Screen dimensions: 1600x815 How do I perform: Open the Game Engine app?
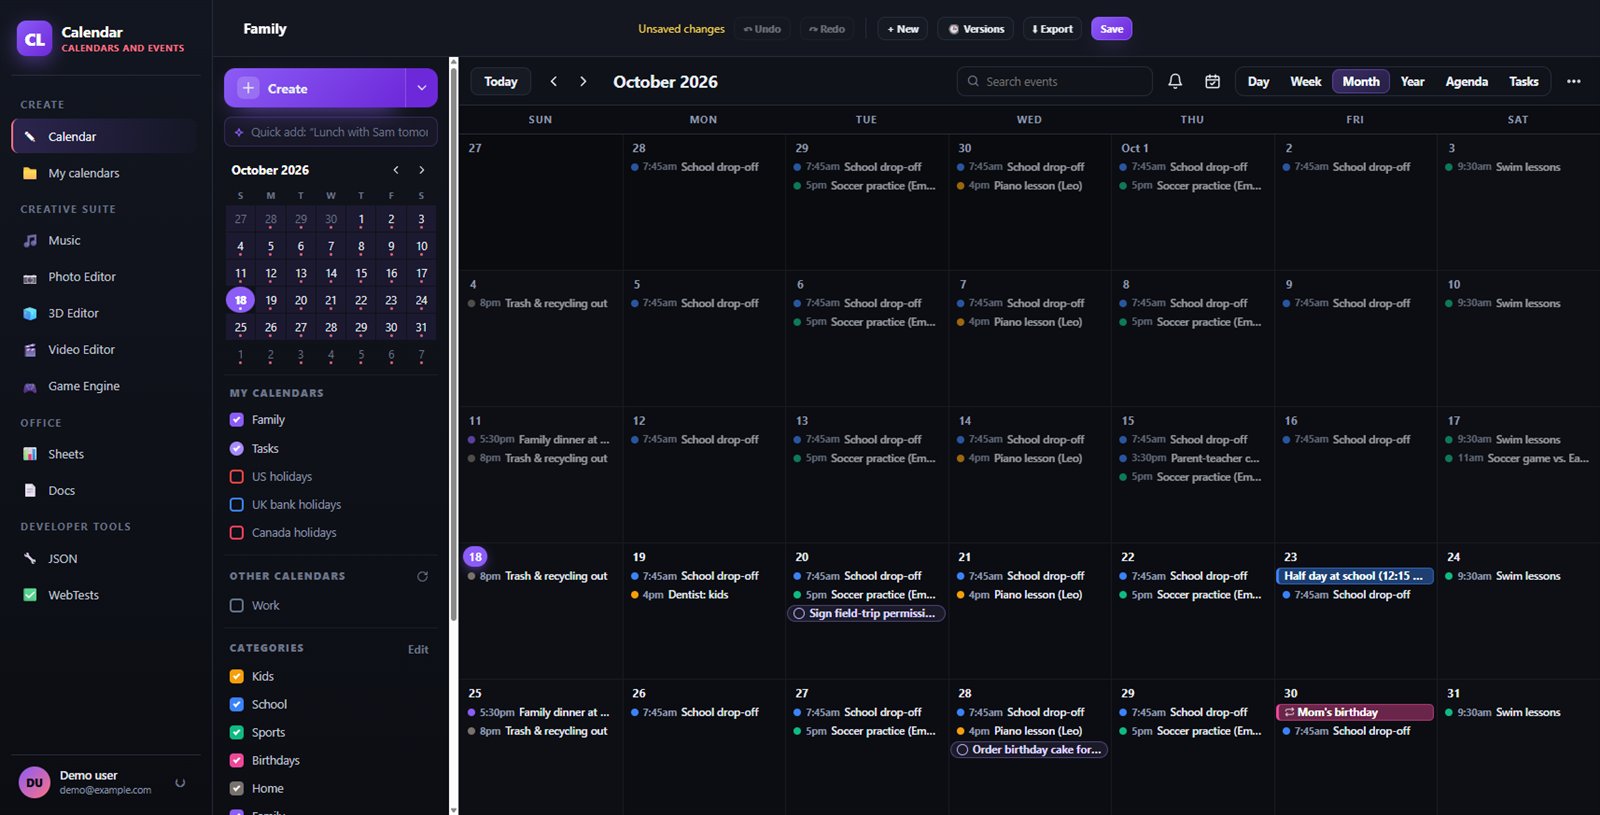[x=105, y=386]
